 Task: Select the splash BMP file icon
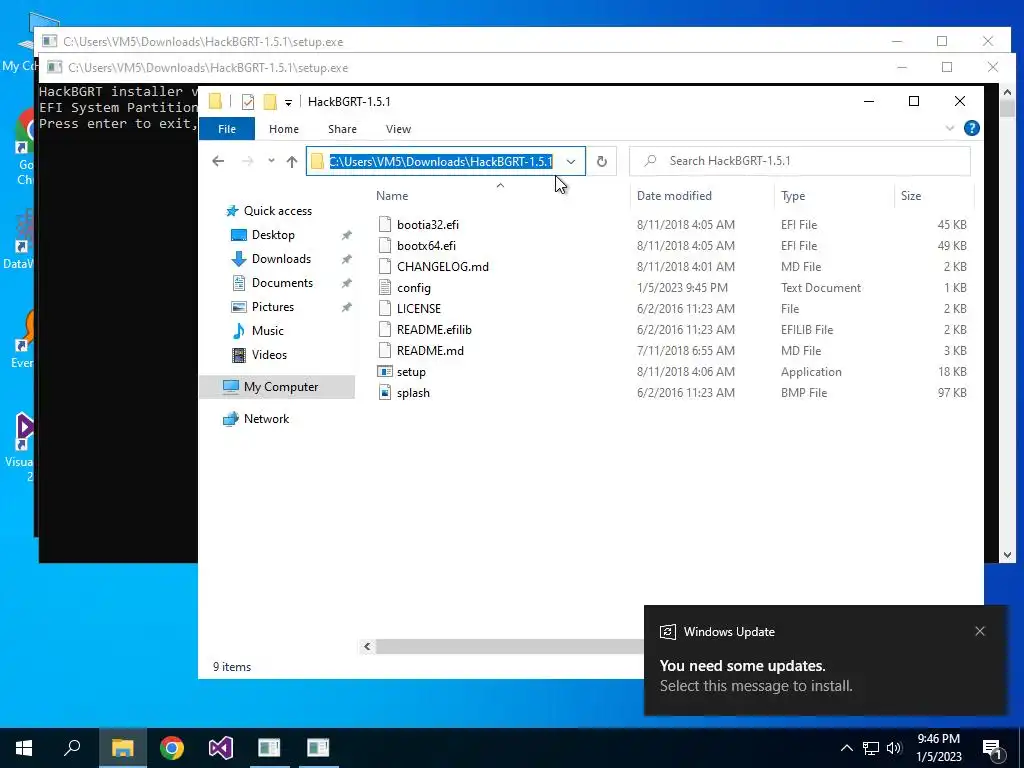pyautogui.click(x=385, y=392)
